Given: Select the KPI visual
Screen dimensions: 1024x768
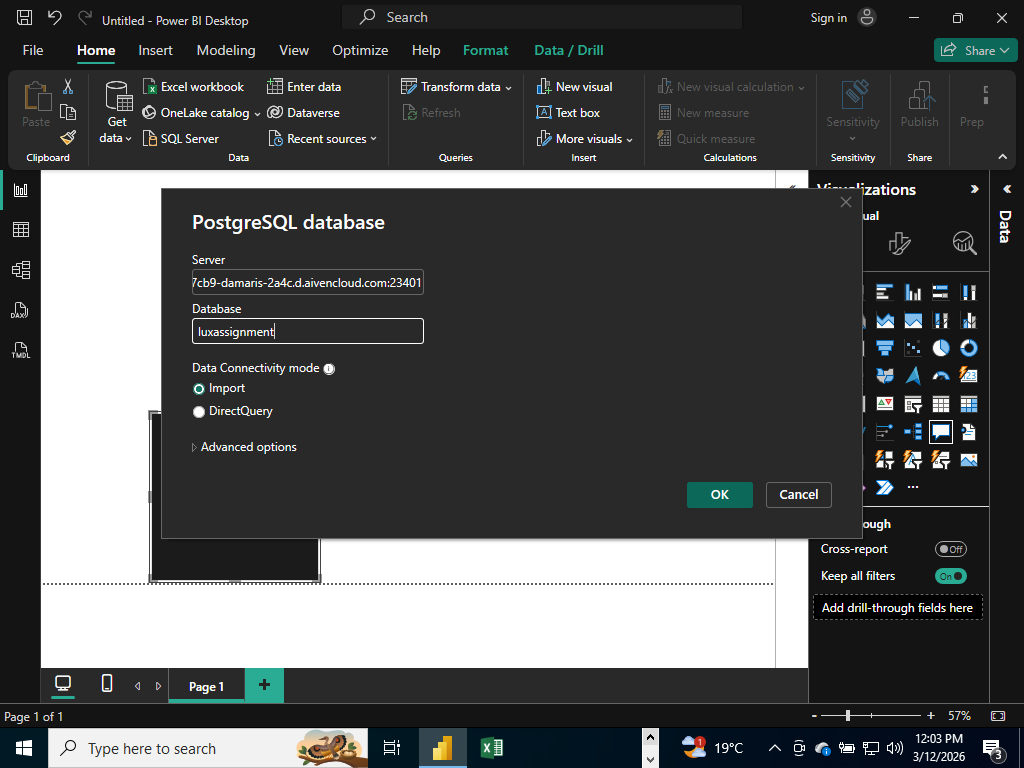Looking at the screenshot, I should point(885,404).
